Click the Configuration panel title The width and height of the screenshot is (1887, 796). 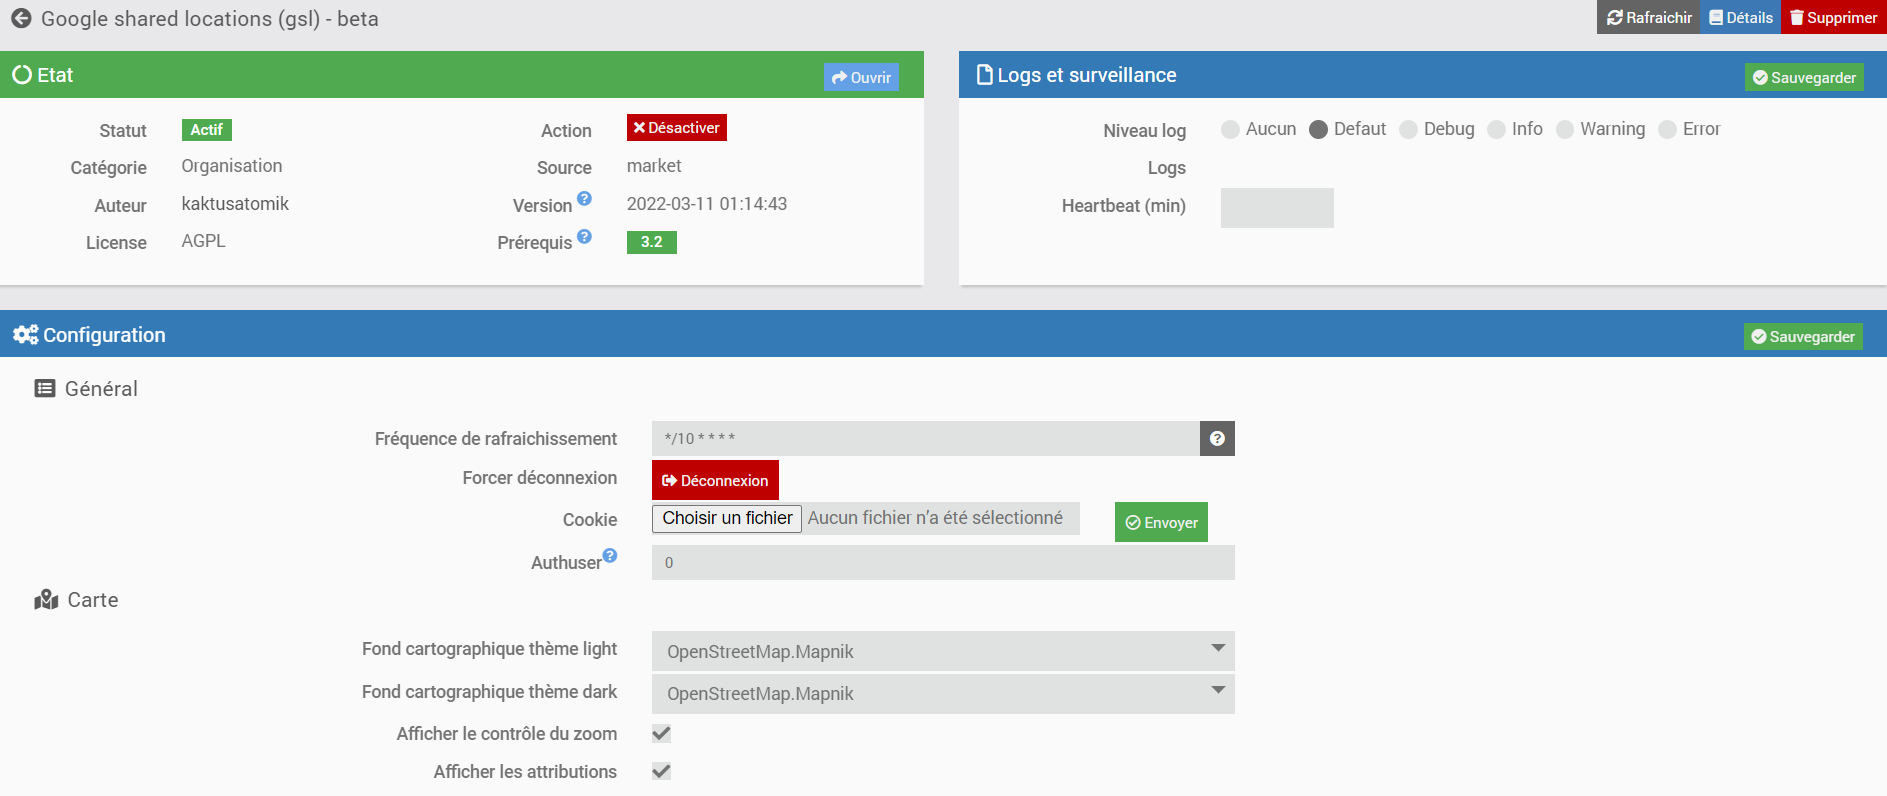(104, 335)
